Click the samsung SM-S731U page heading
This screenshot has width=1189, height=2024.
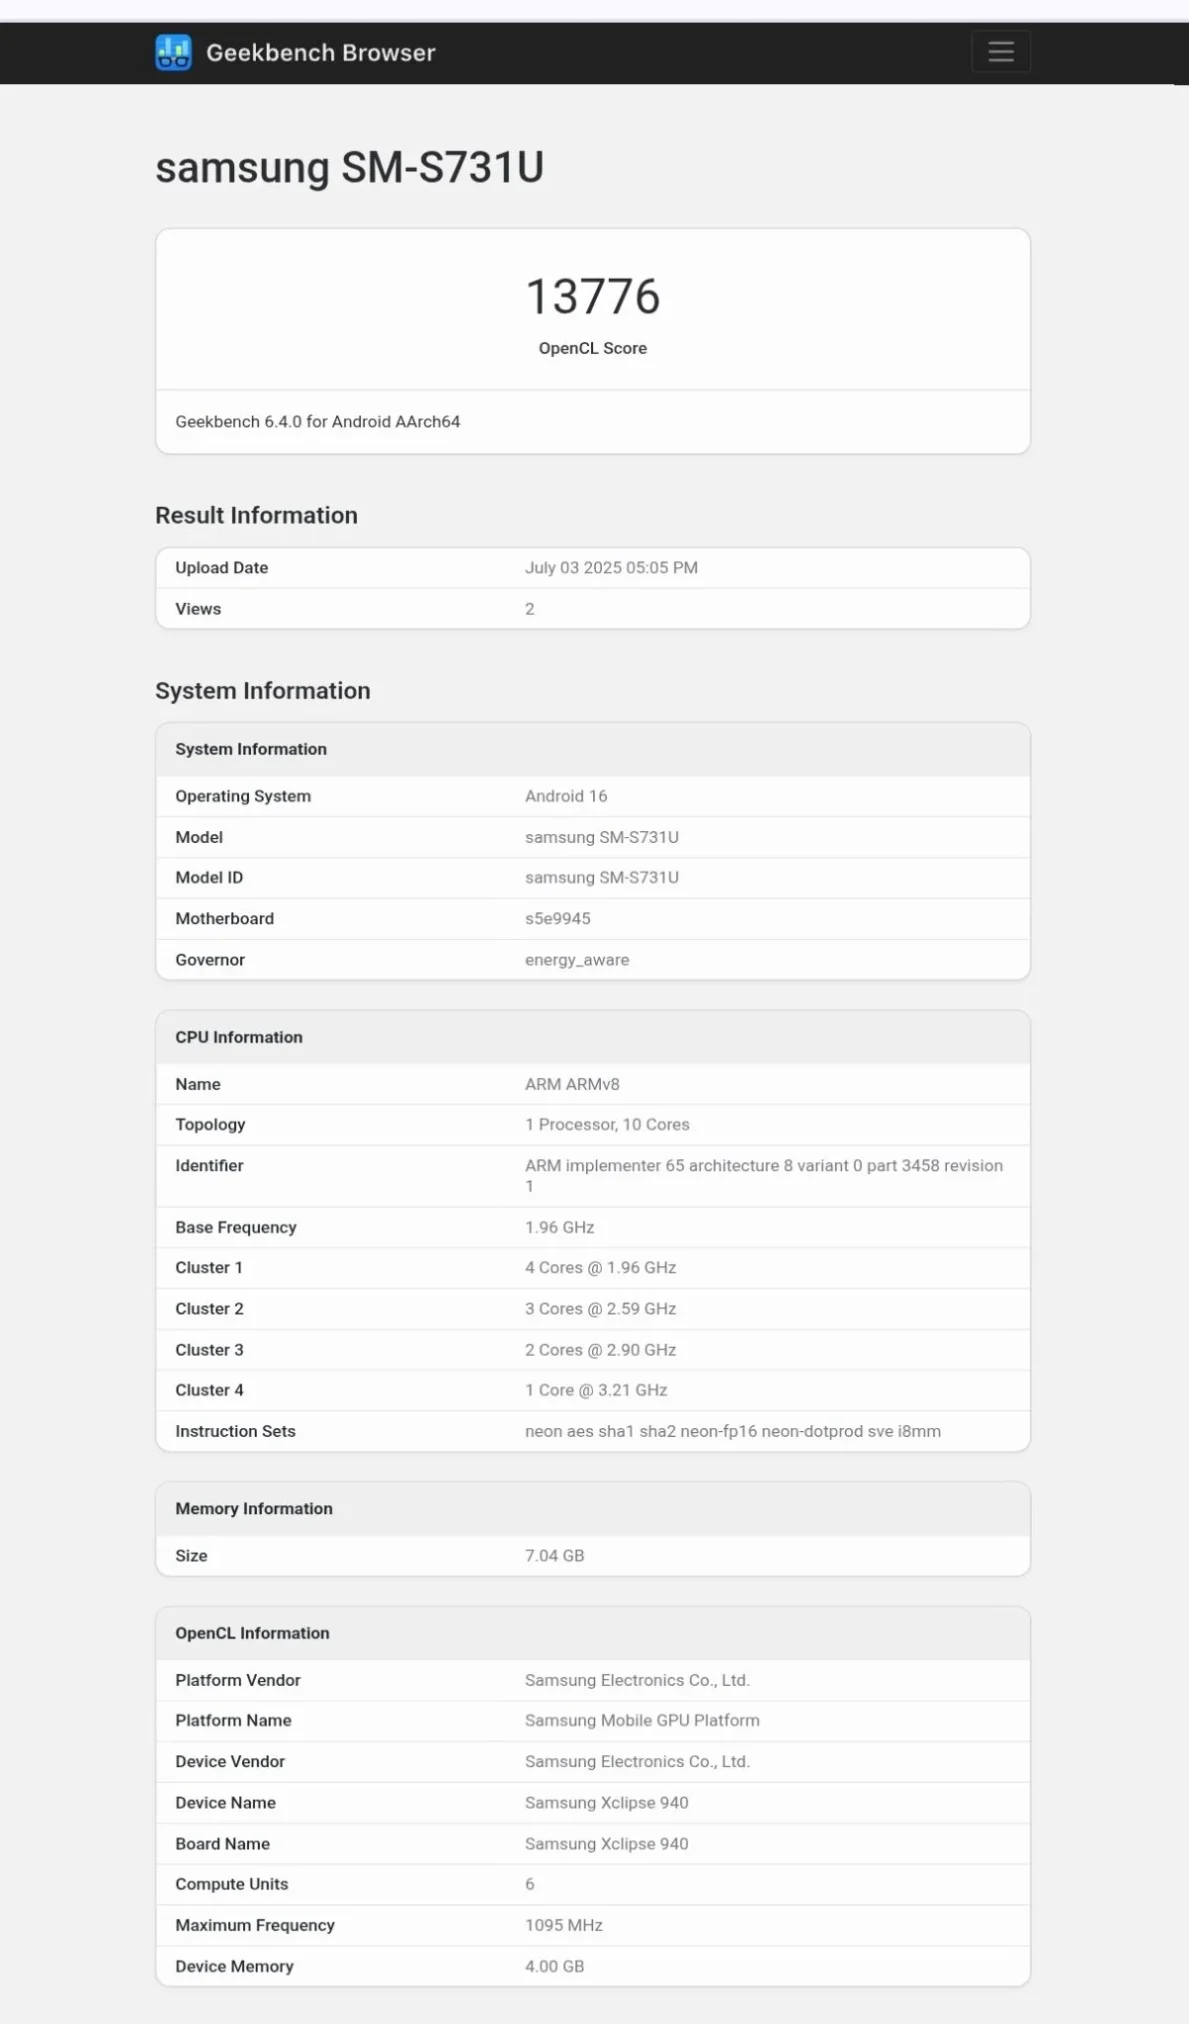[x=349, y=167]
